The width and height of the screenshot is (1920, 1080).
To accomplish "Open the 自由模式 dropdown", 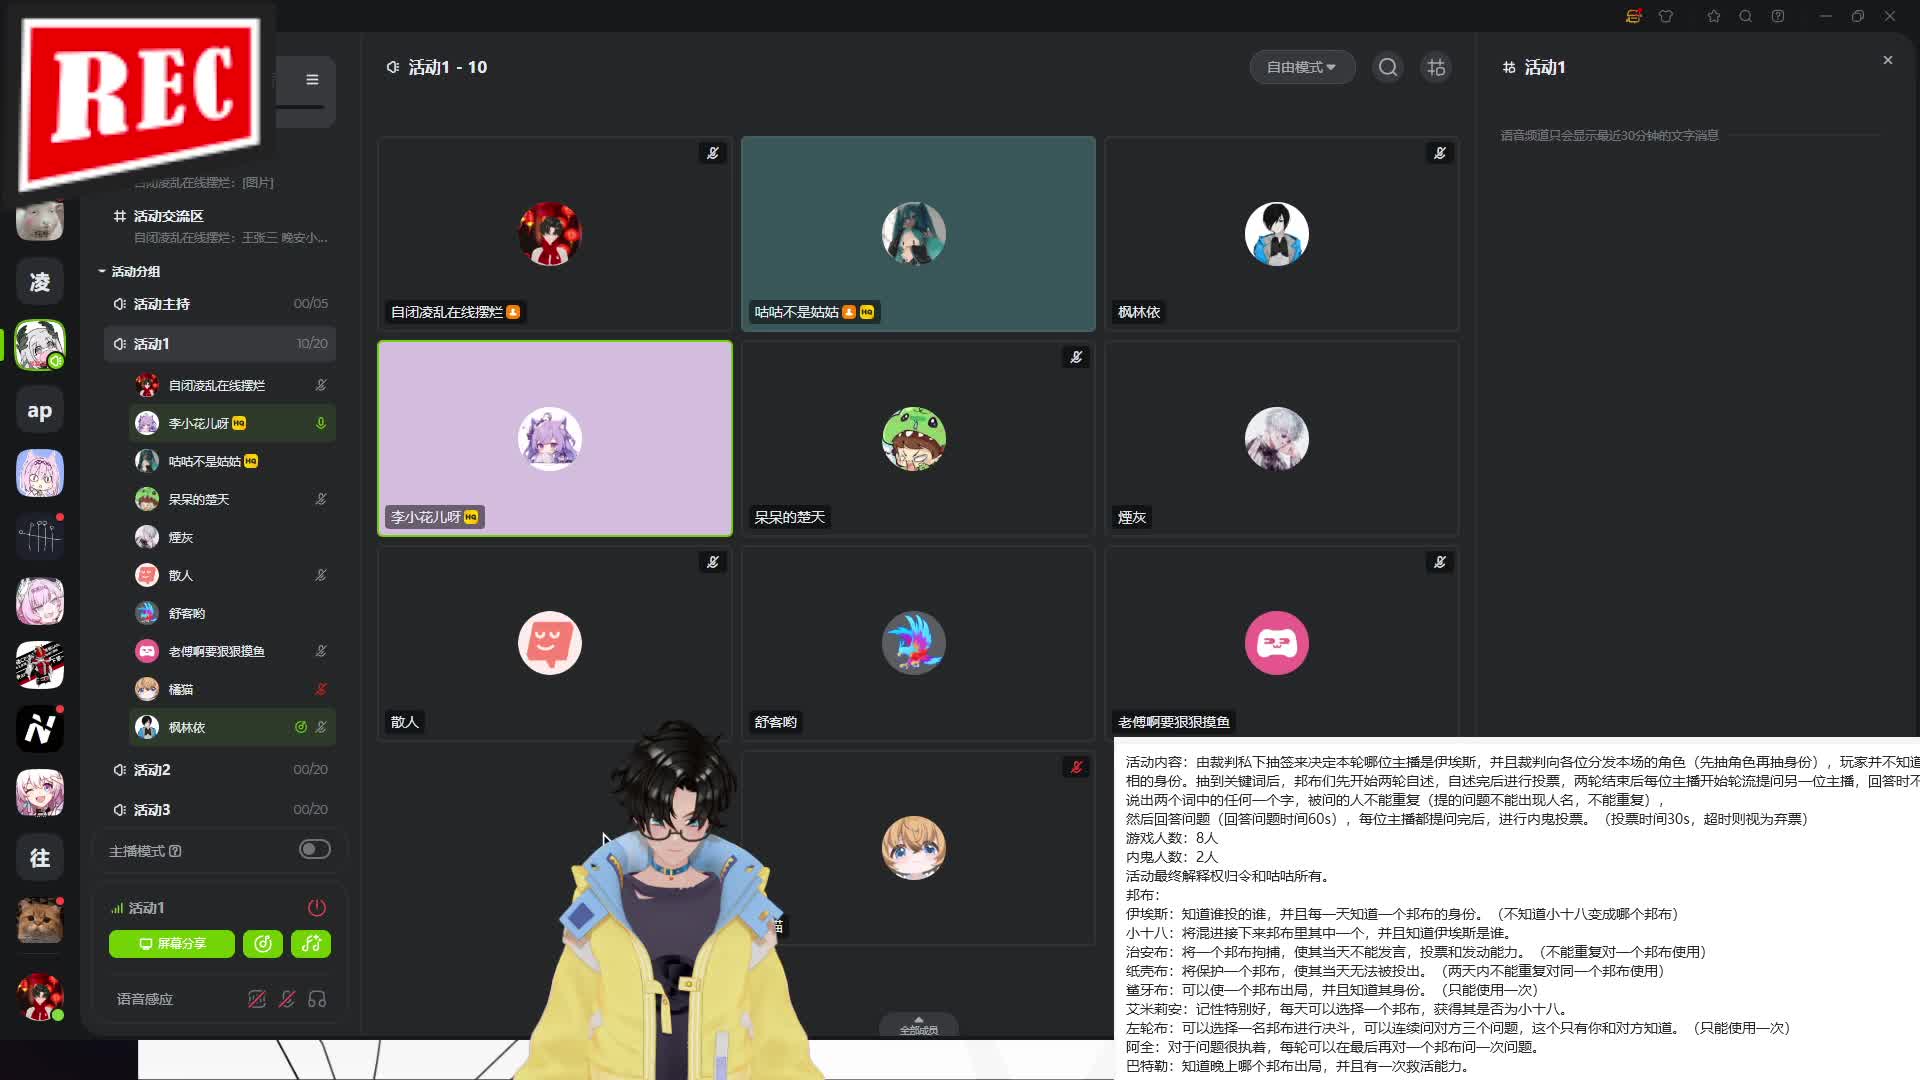I will pos(1301,67).
